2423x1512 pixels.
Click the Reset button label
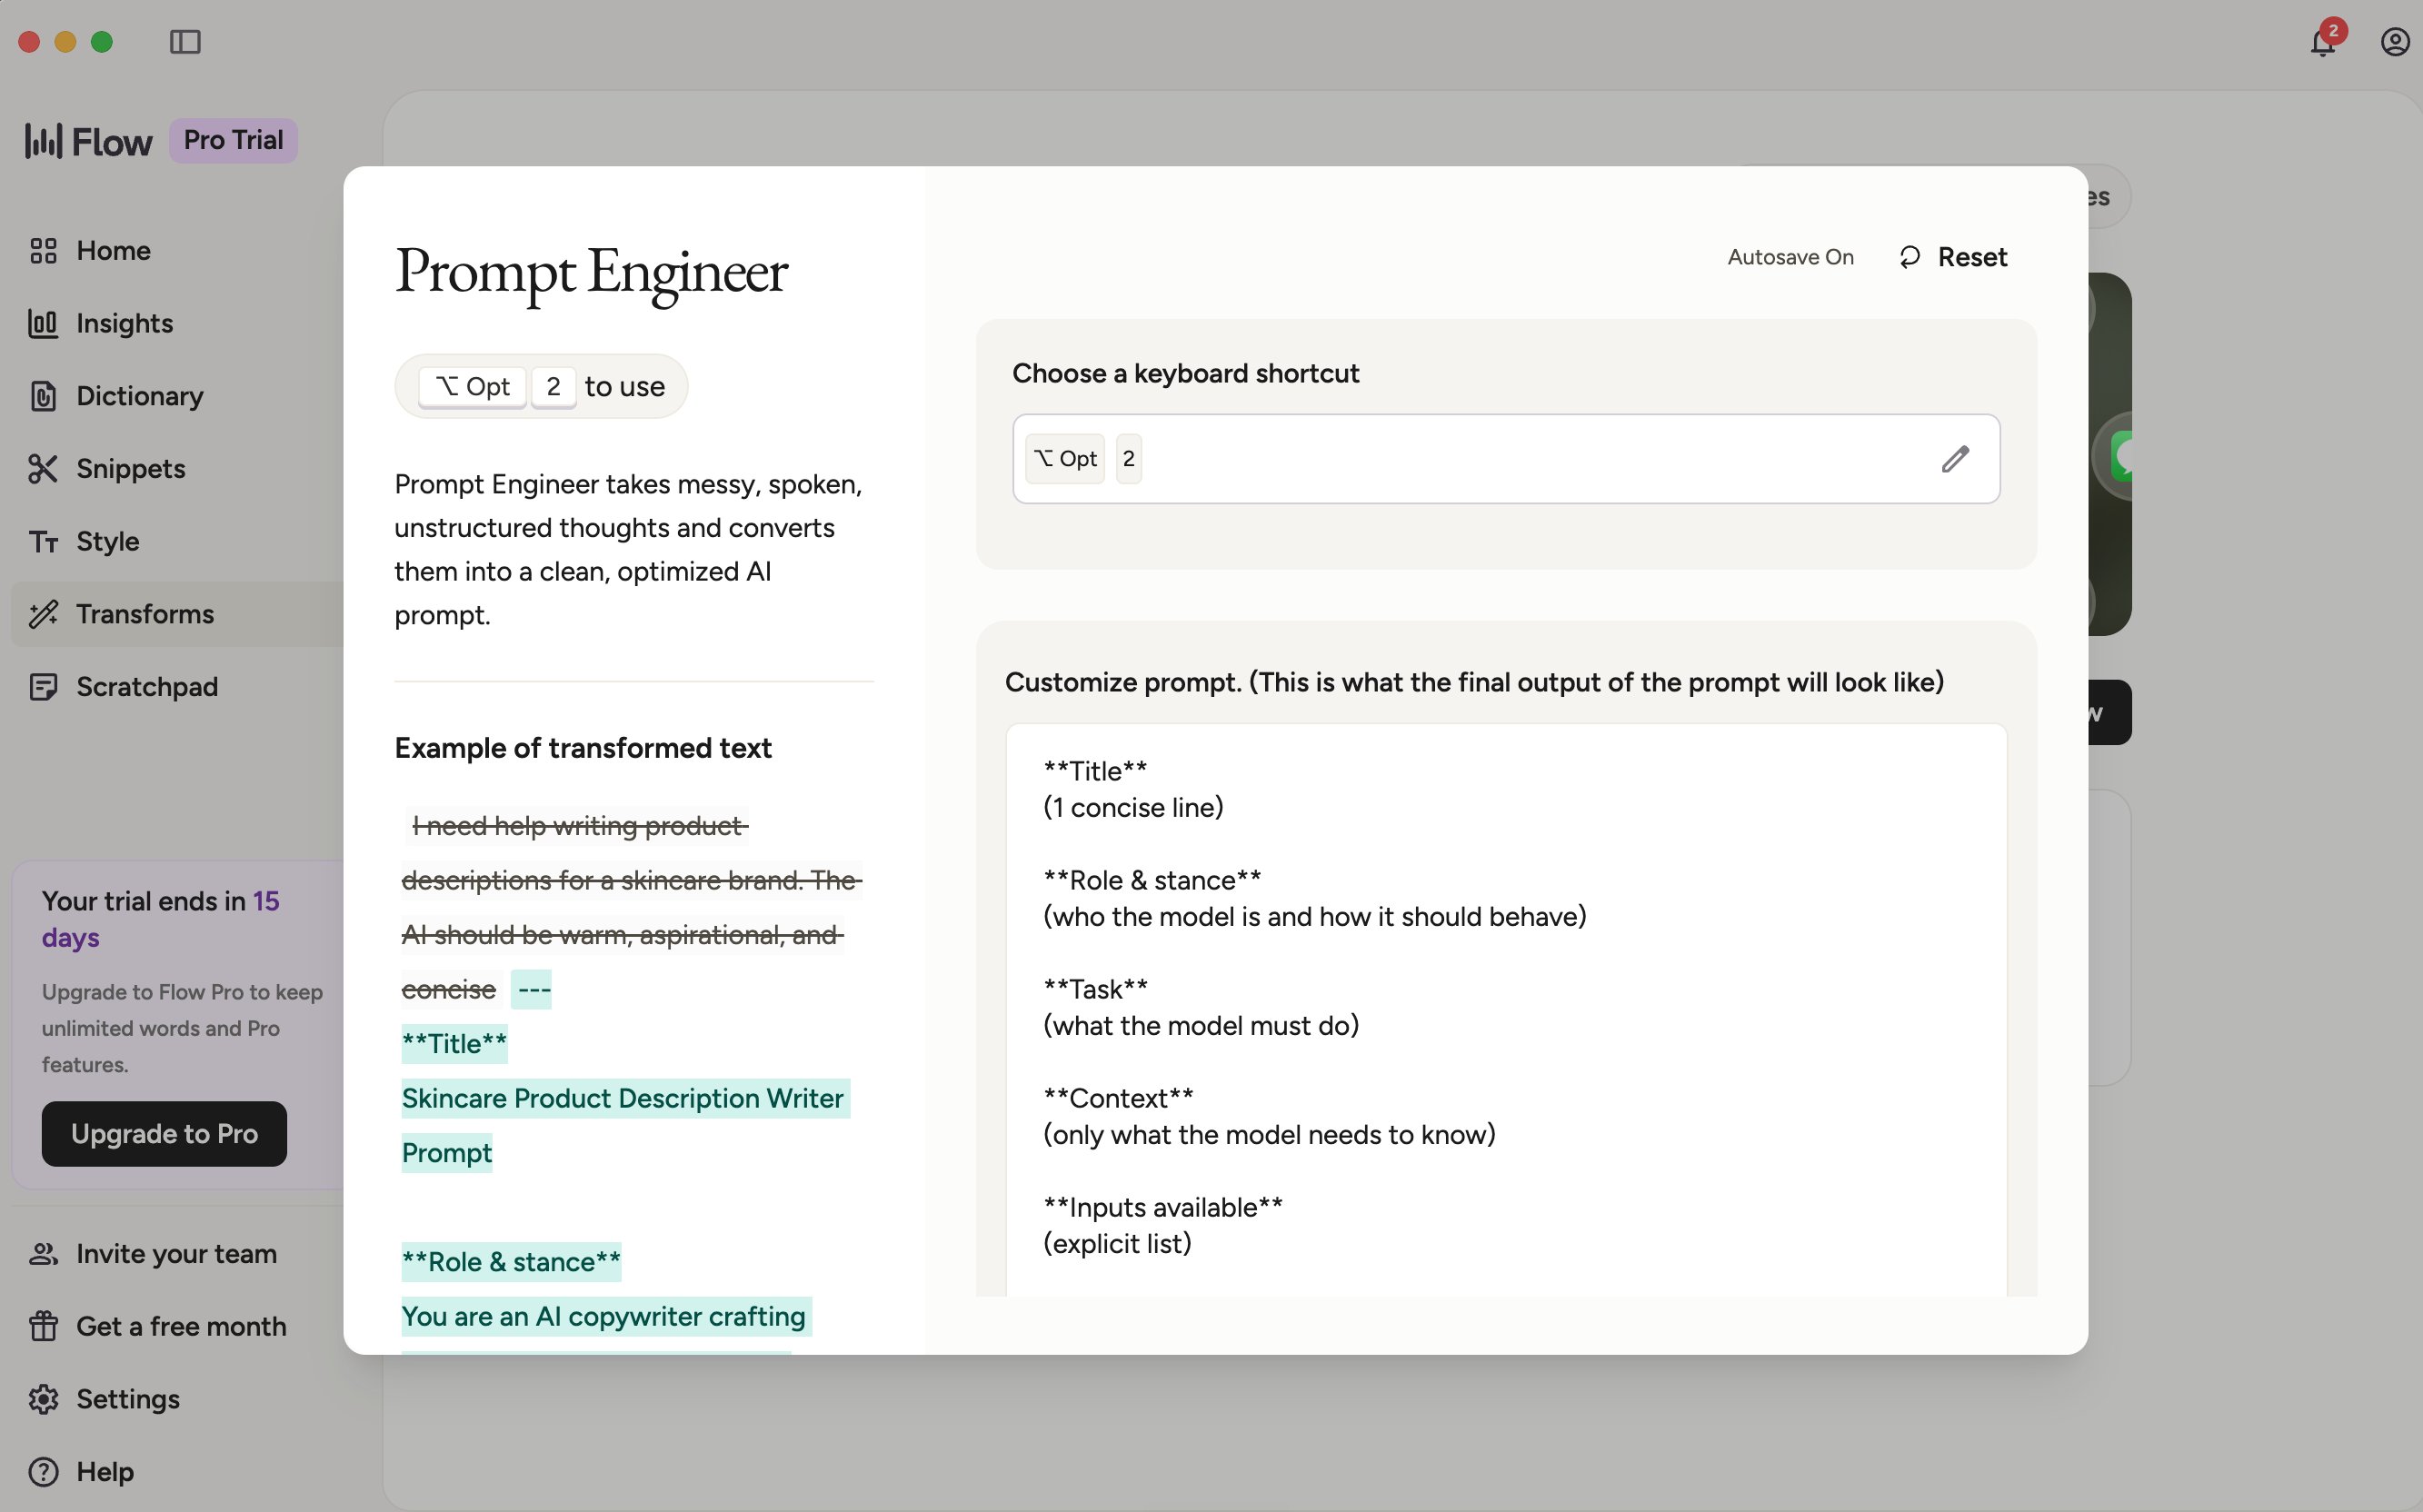(1972, 257)
